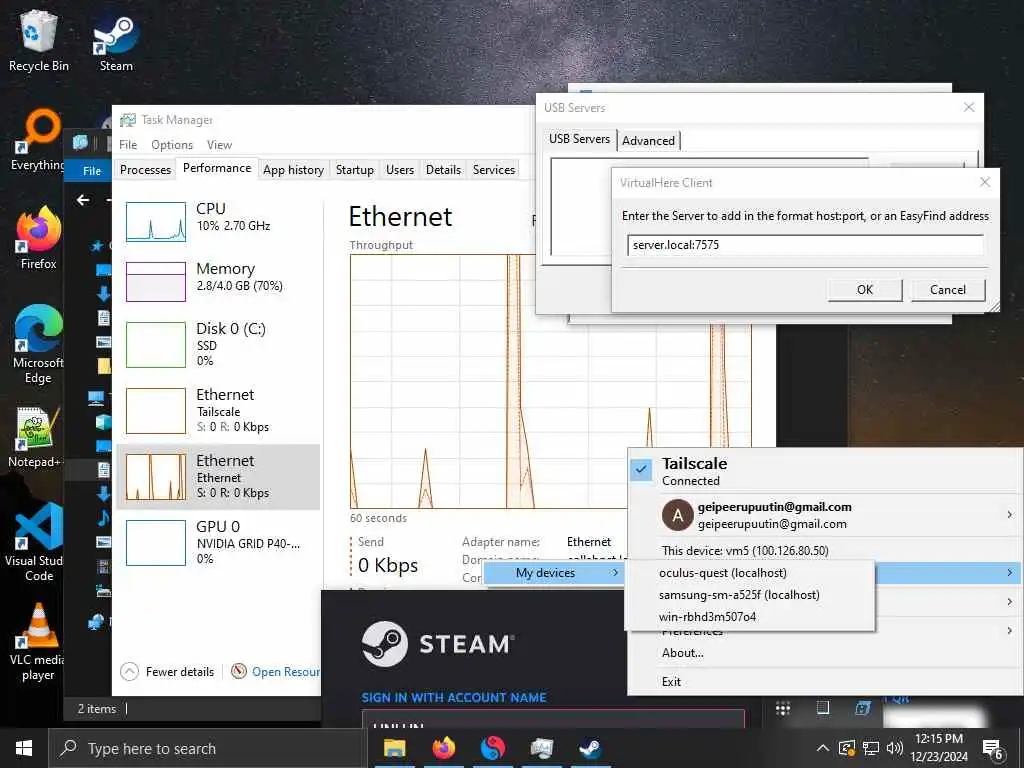Open the View menu in Task Manager
This screenshot has width=1024, height=768.
pos(219,145)
